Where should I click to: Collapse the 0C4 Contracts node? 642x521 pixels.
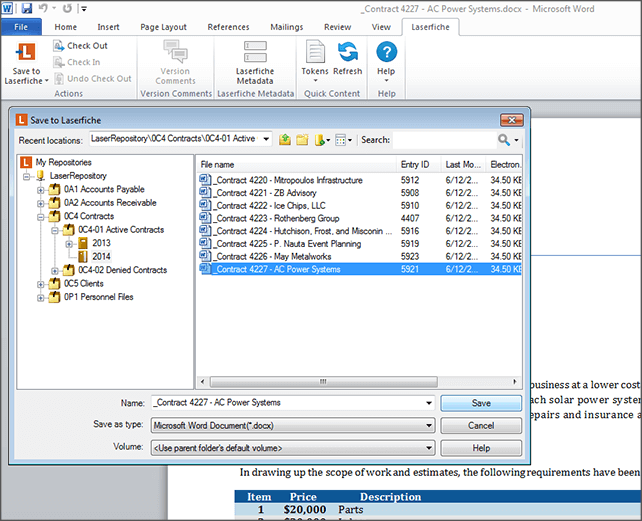coord(40,217)
